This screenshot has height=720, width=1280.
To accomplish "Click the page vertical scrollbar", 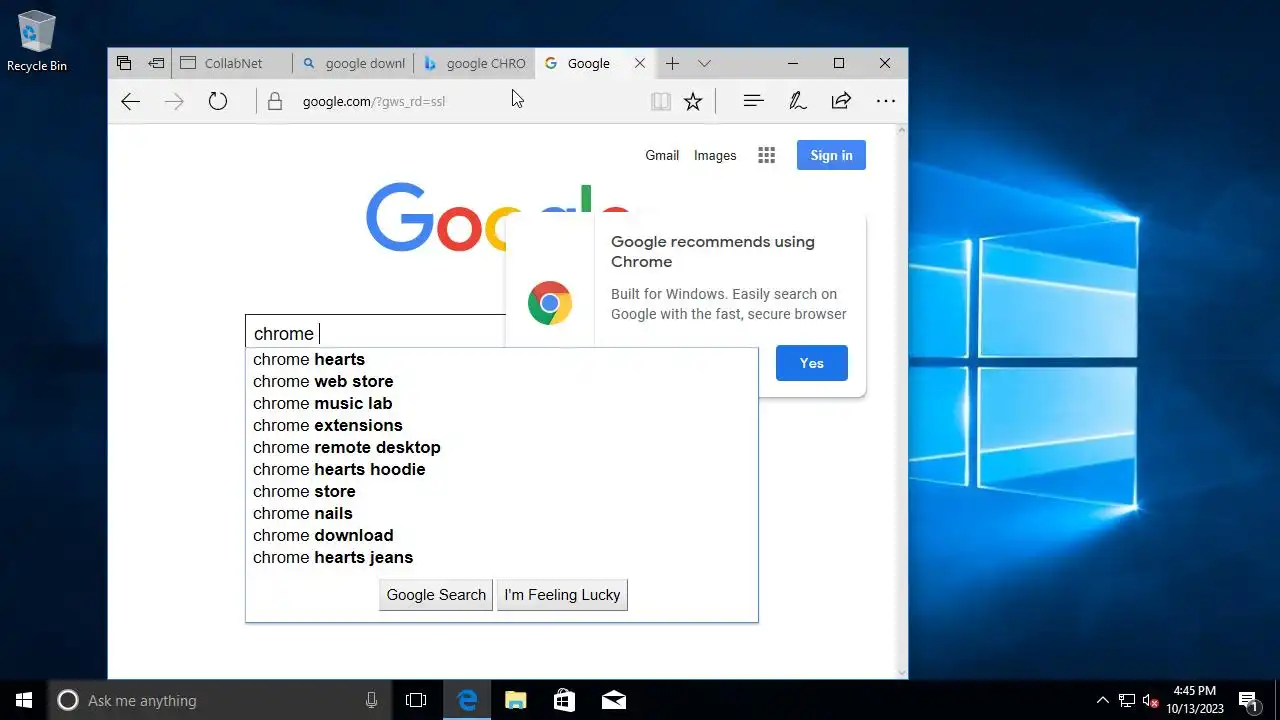I will tap(903, 401).
